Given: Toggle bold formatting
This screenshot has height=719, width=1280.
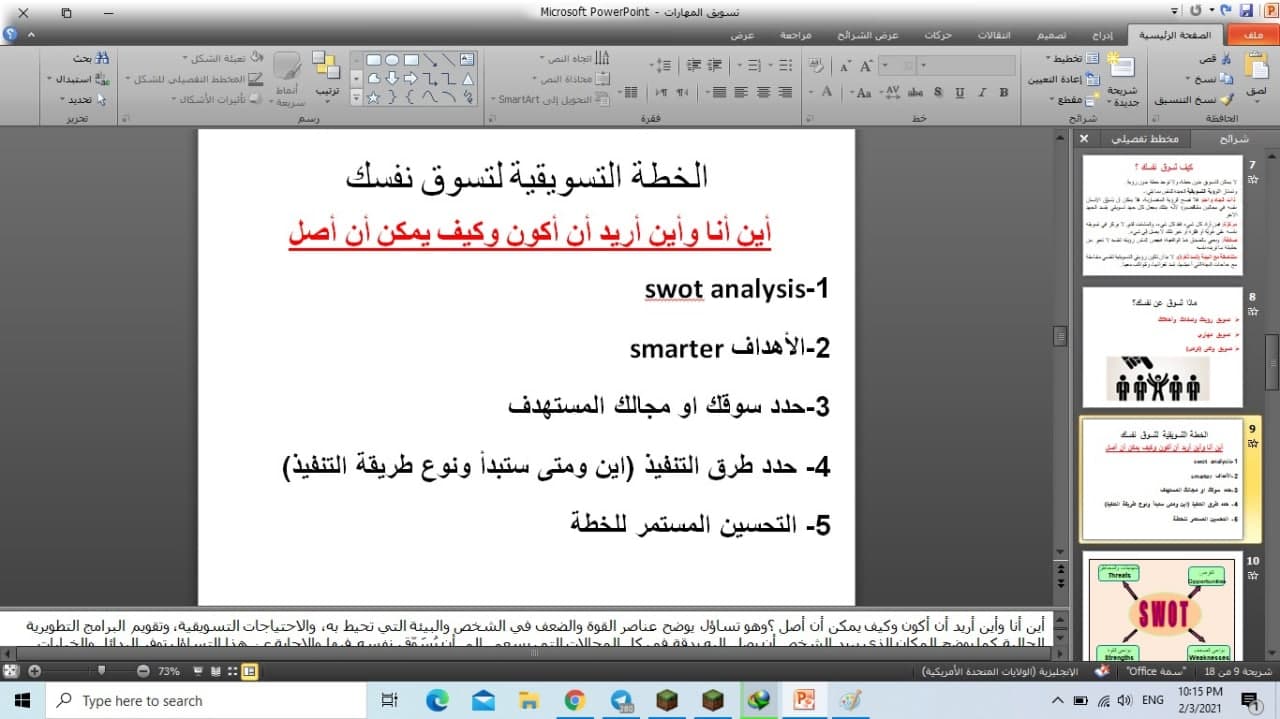Looking at the screenshot, I should pos(1003,92).
